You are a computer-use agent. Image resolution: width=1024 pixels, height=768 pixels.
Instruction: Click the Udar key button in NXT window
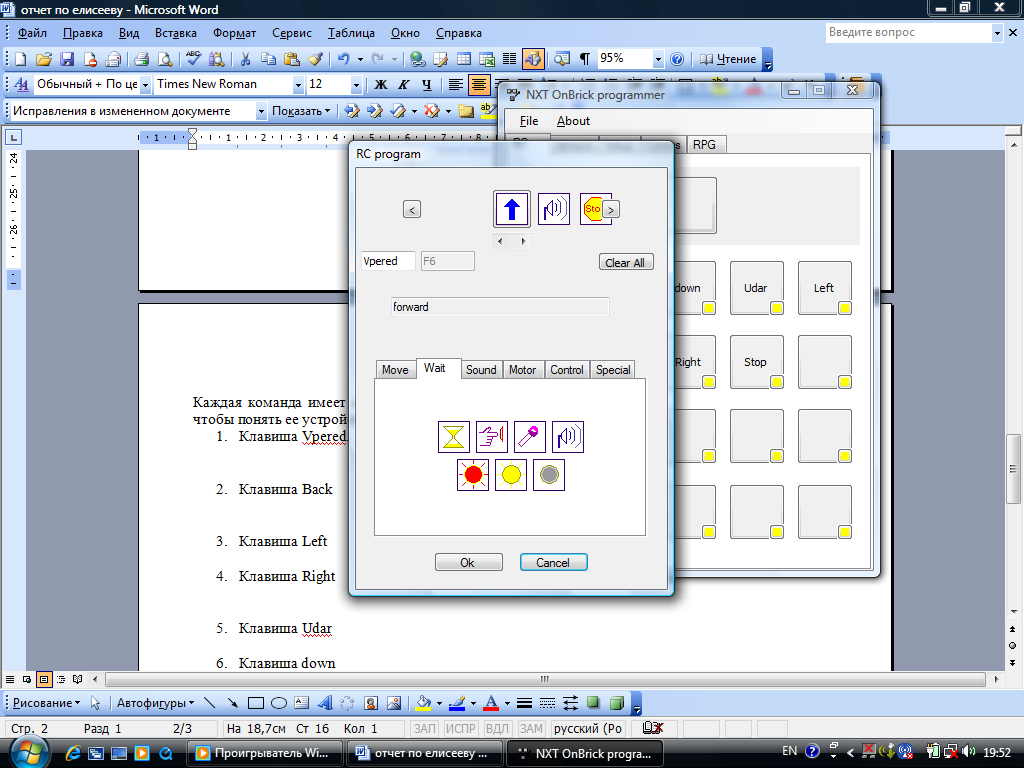coord(757,288)
